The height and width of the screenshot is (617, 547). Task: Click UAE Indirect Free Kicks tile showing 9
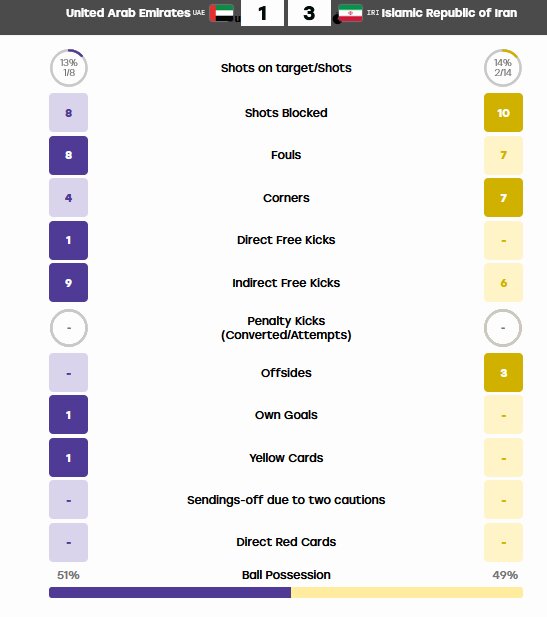point(68,283)
